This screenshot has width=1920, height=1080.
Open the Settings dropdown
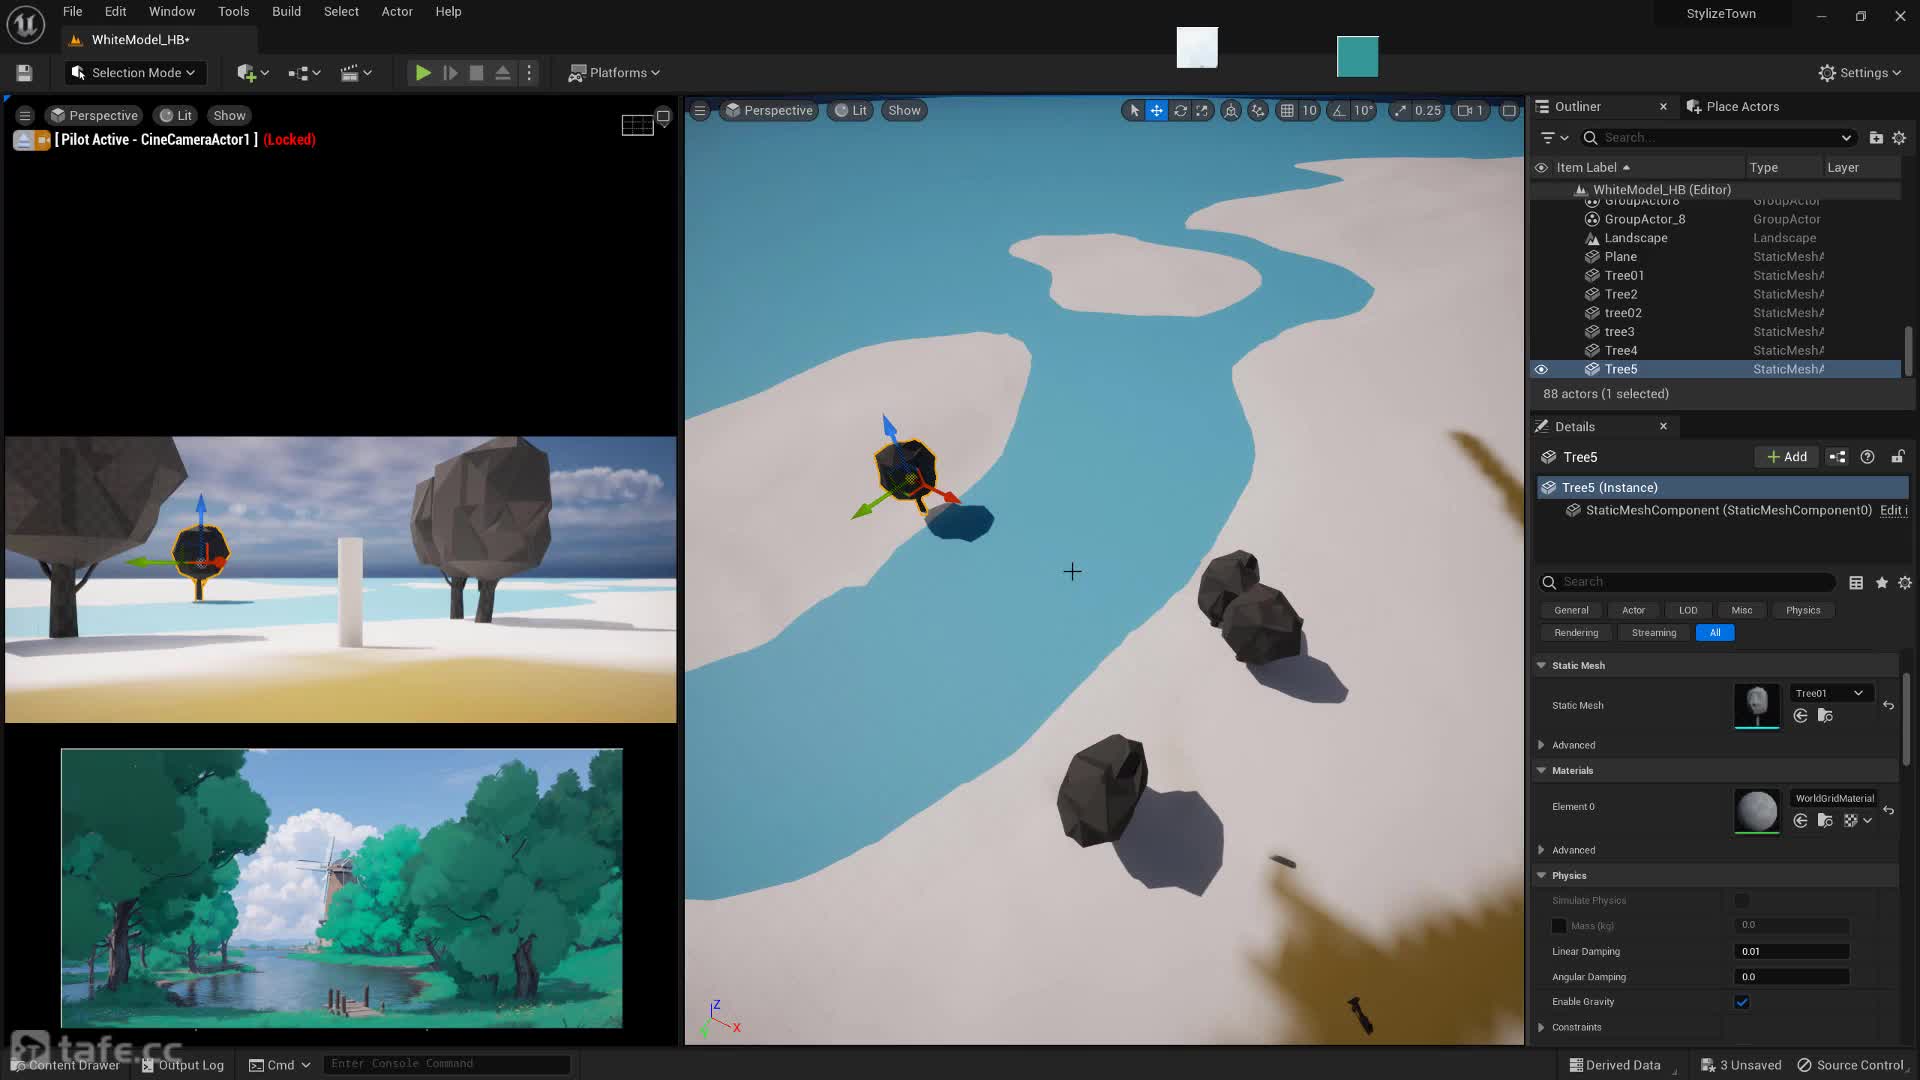pyautogui.click(x=1859, y=73)
